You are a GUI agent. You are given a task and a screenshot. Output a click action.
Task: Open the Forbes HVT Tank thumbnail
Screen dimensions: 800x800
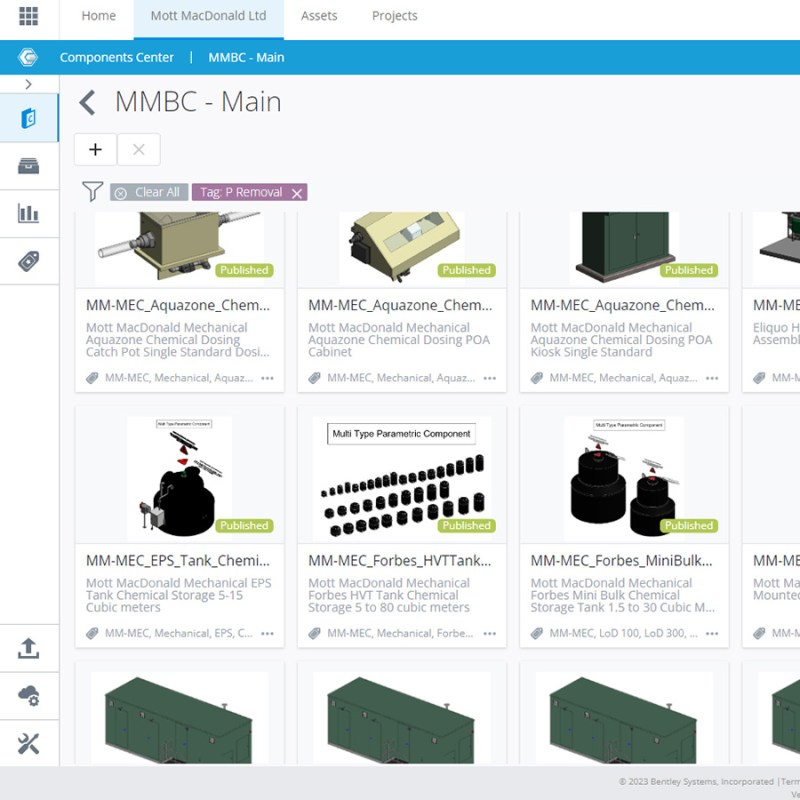[x=402, y=476]
